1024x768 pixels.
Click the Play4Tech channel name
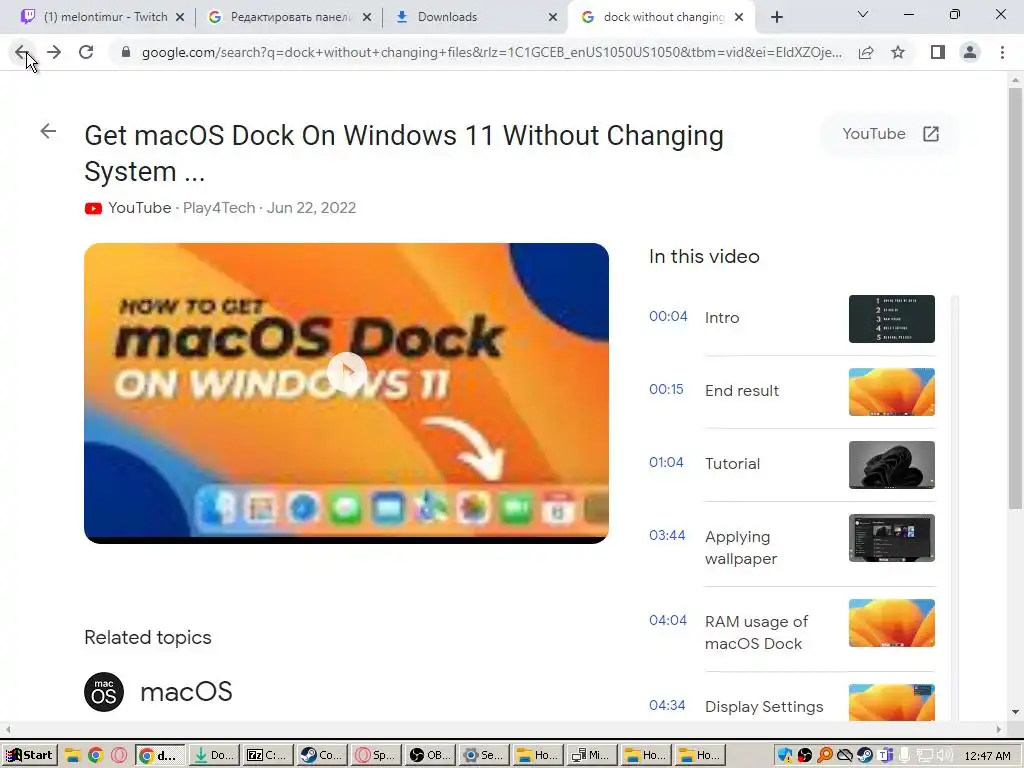(x=219, y=208)
